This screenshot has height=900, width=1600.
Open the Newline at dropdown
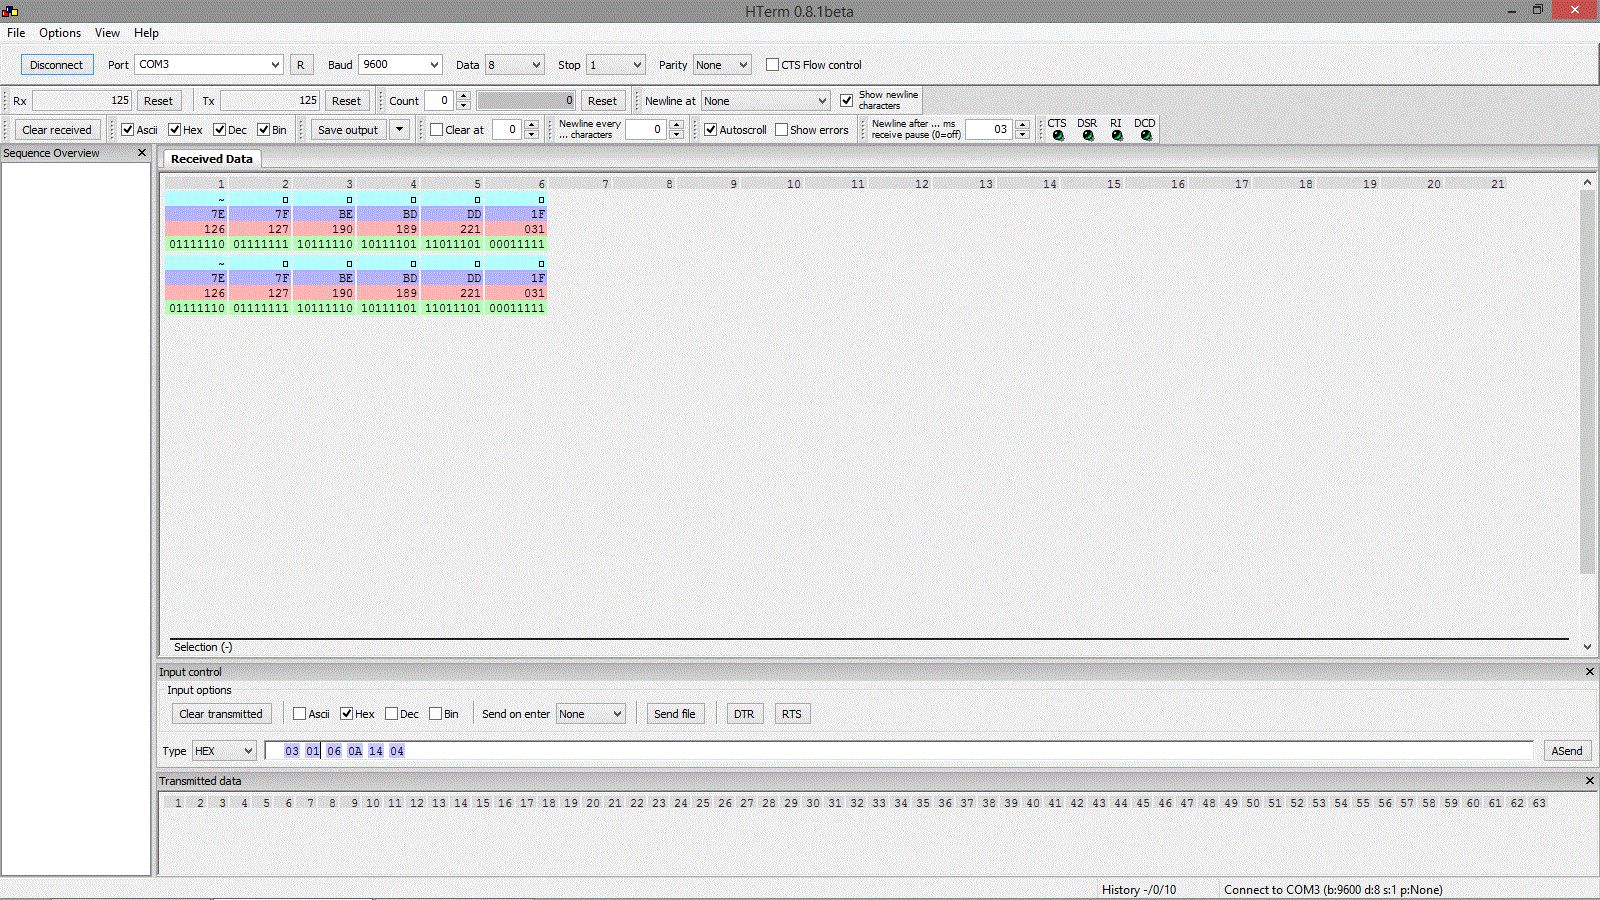tap(765, 101)
